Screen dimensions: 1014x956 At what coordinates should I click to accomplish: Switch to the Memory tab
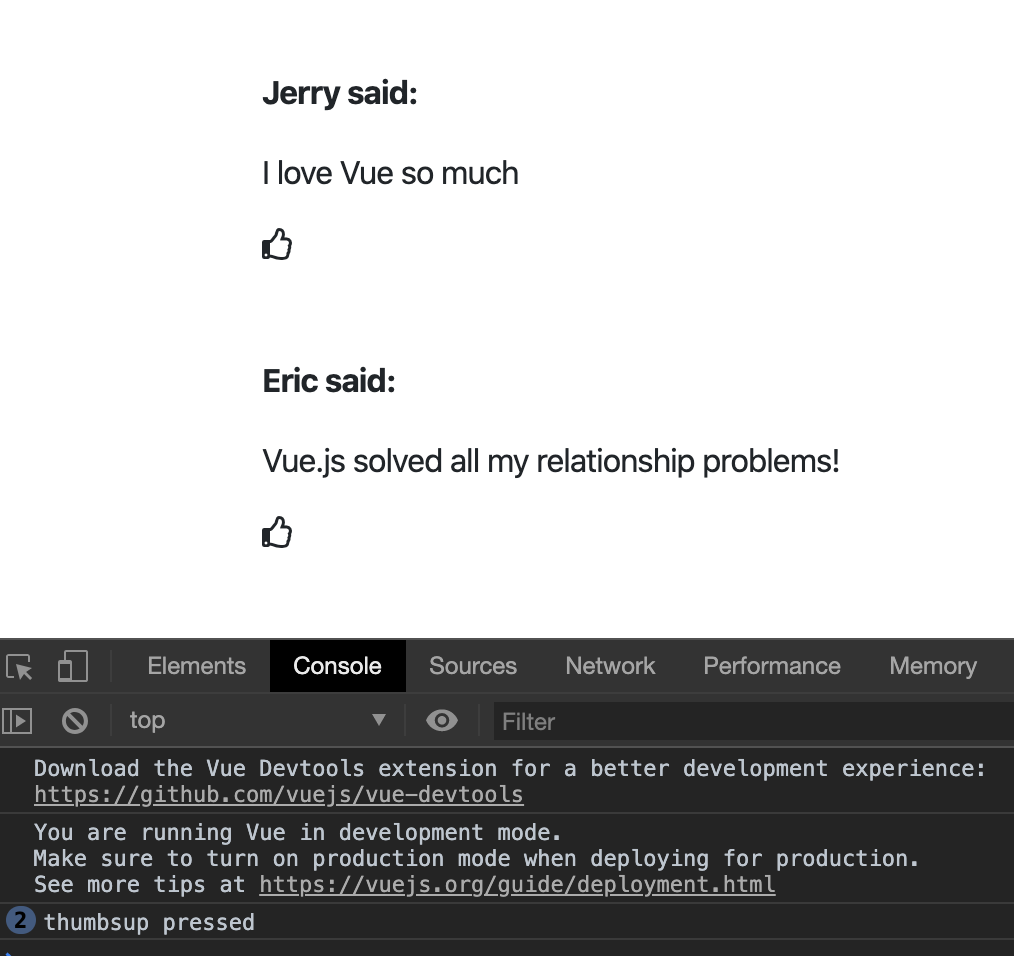coord(932,666)
